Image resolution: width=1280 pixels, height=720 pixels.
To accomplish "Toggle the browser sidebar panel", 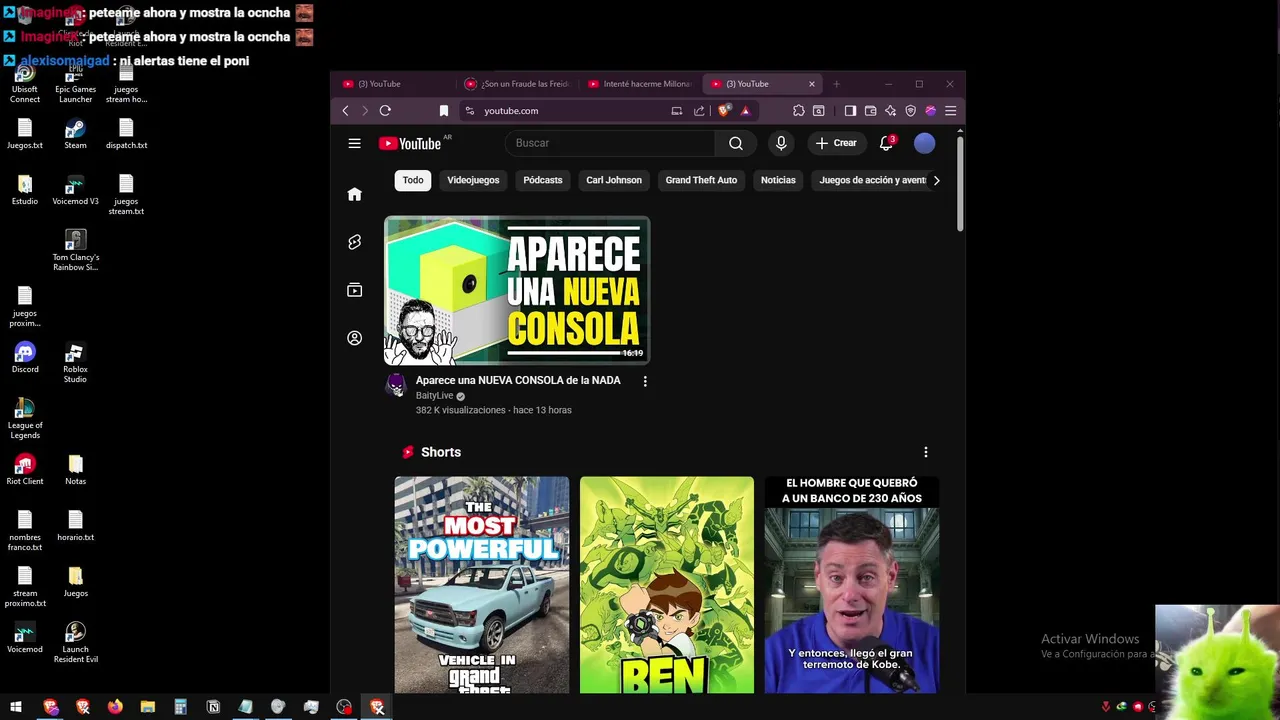I will [x=850, y=111].
